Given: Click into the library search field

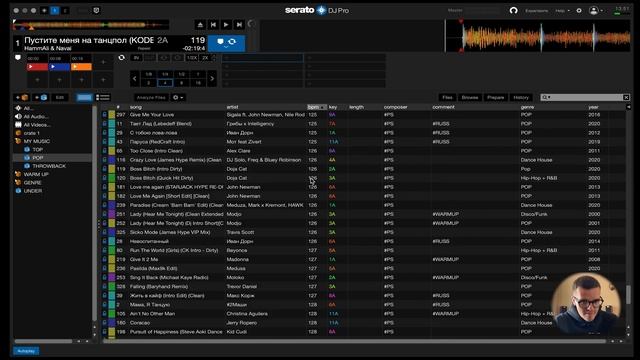Looking at the screenshot, I should (586, 97).
